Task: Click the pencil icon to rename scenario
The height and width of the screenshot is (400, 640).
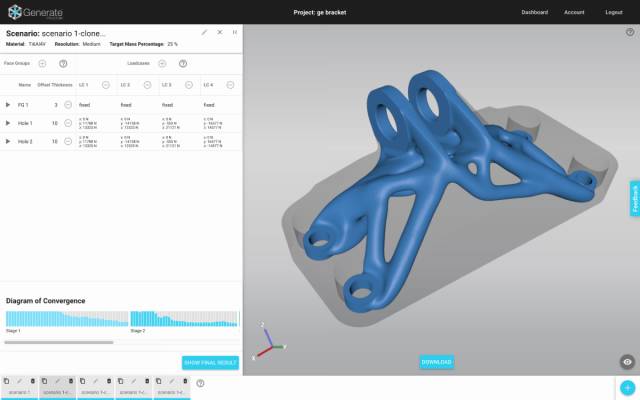Action: pyautogui.click(x=205, y=32)
